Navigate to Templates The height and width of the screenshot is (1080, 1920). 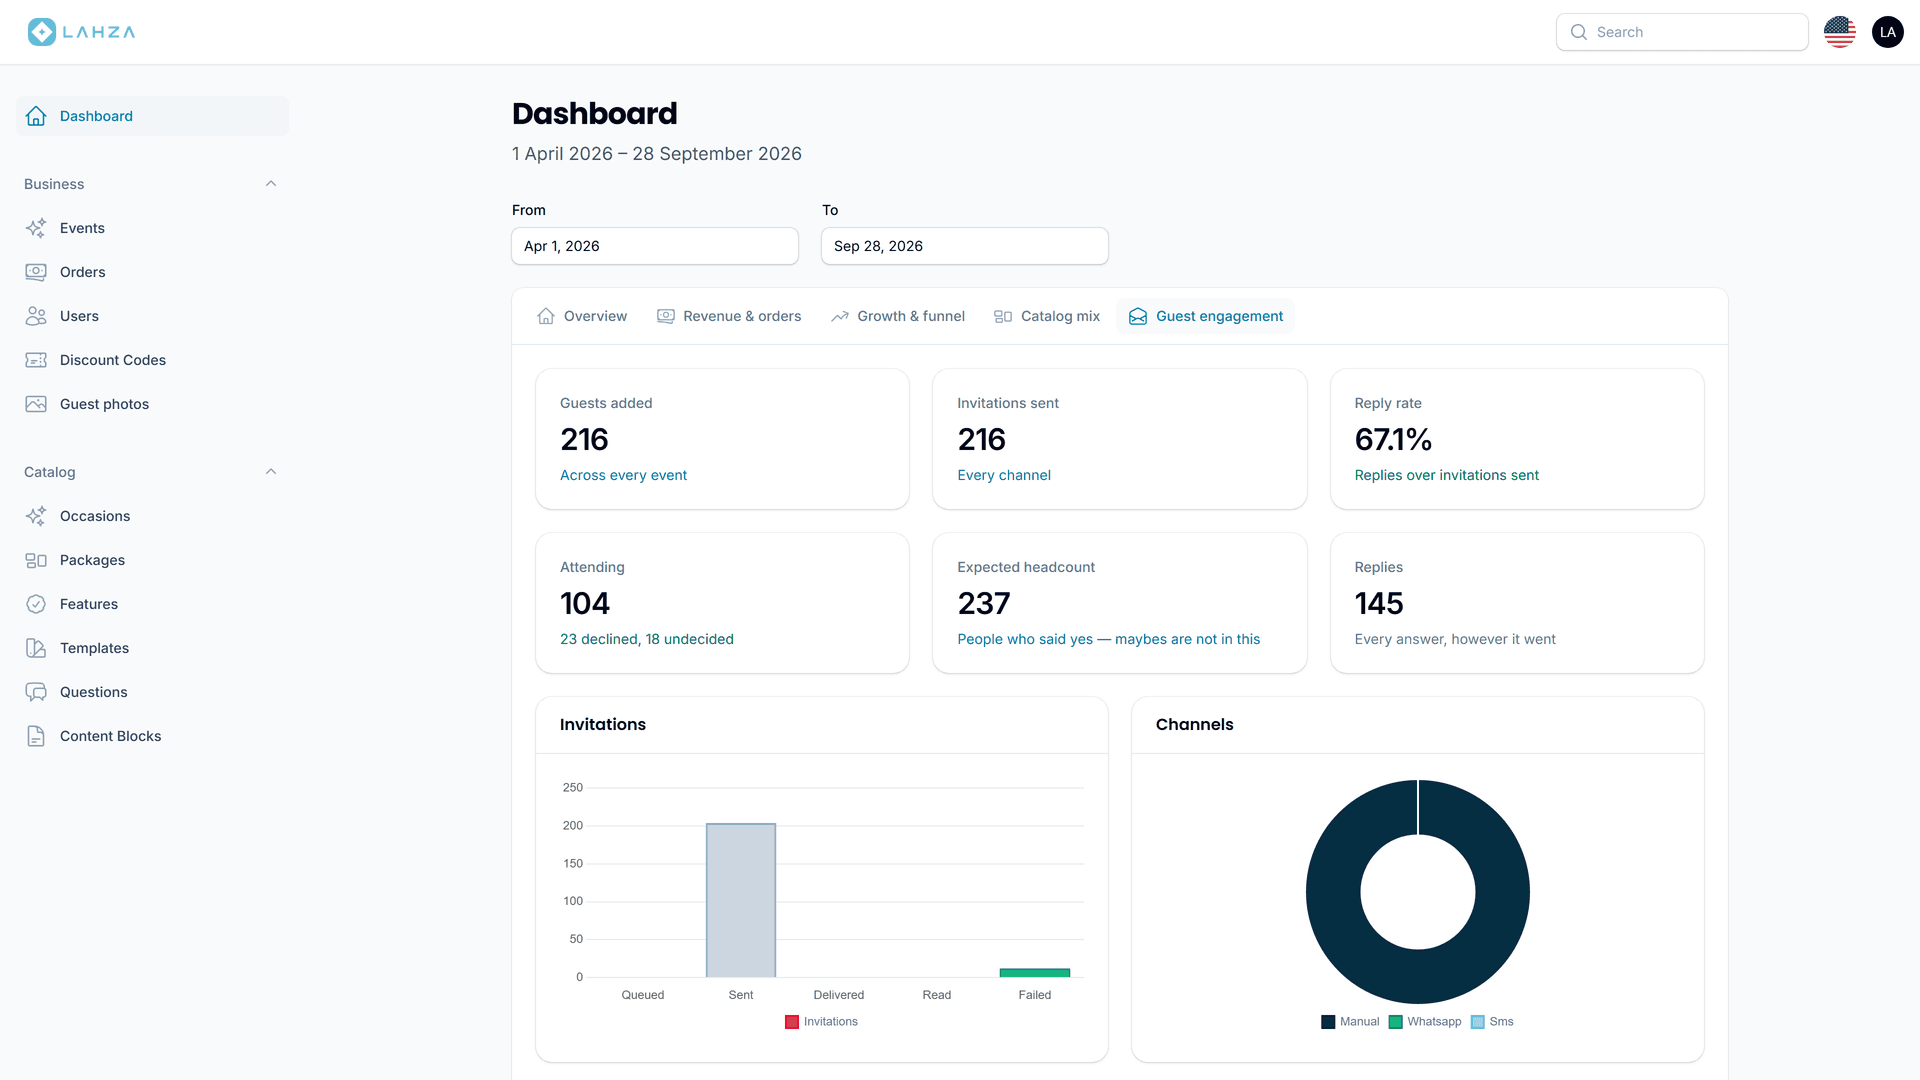153,648
